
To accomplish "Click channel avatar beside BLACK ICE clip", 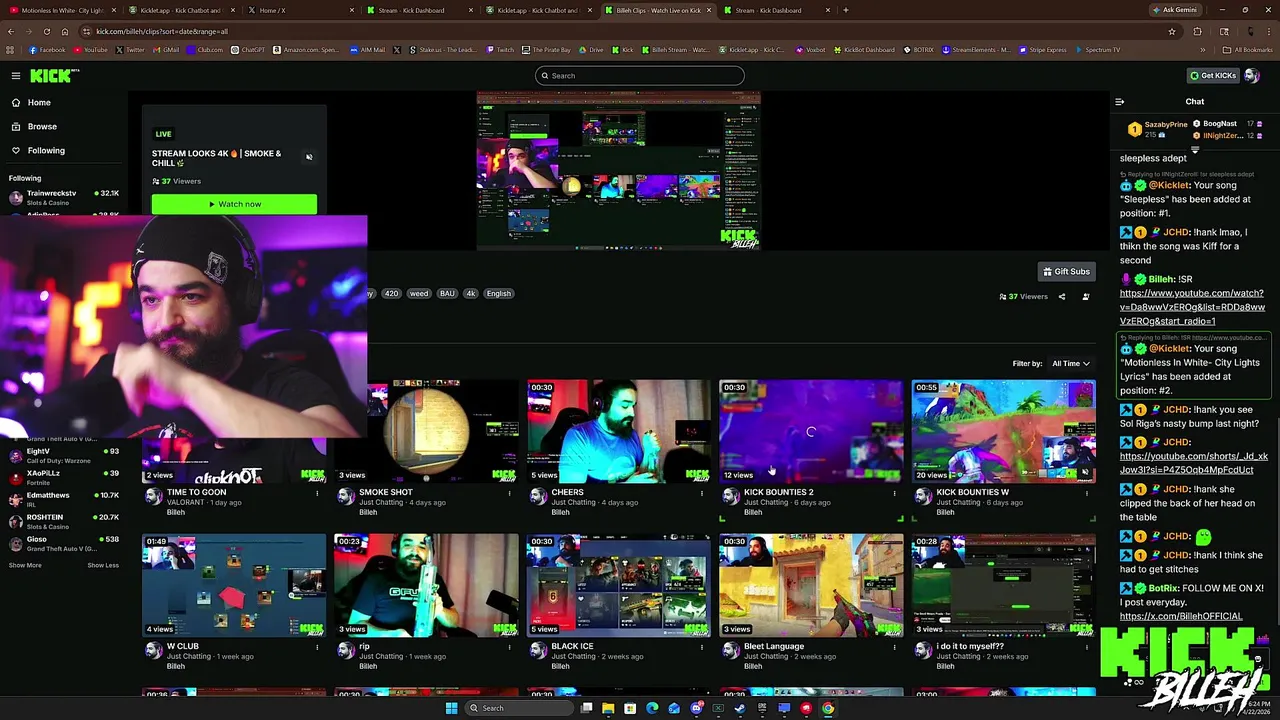I will click(538, 650).
